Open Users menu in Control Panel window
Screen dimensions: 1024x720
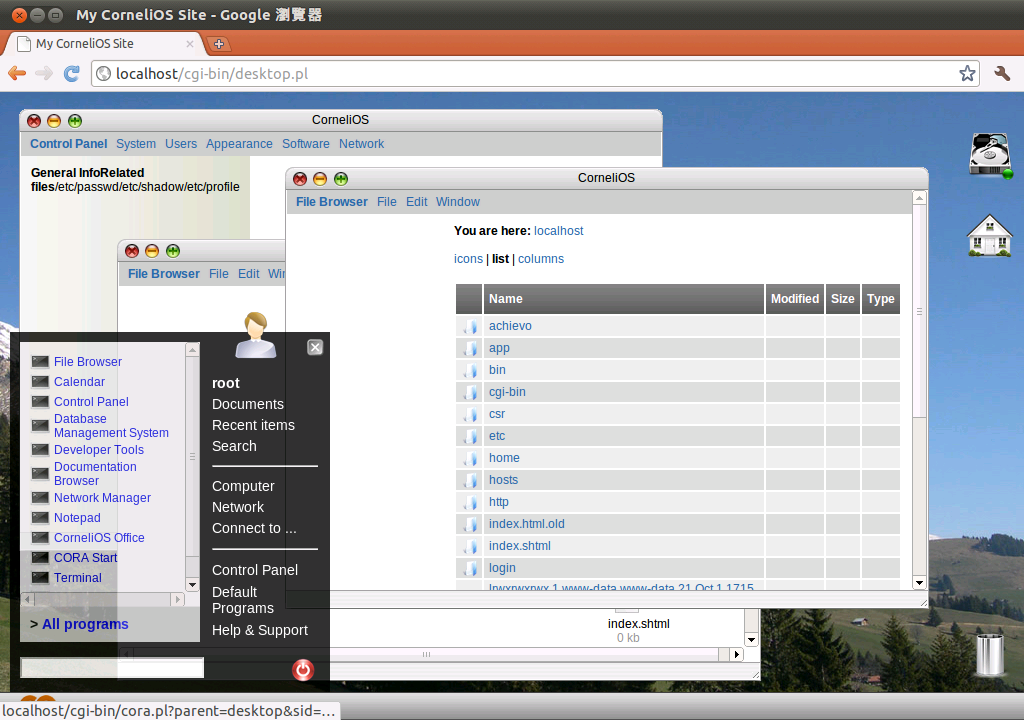181,144
